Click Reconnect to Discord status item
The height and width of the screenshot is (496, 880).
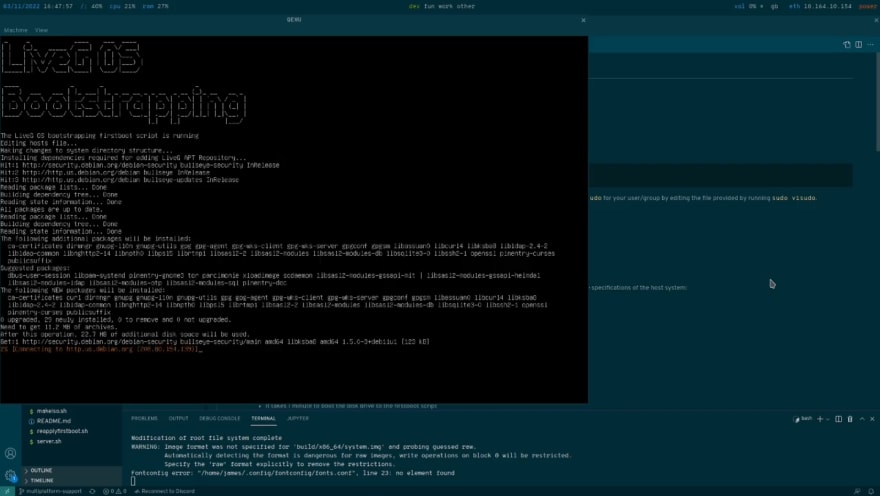pyautogui.click(x=164, y=491)
